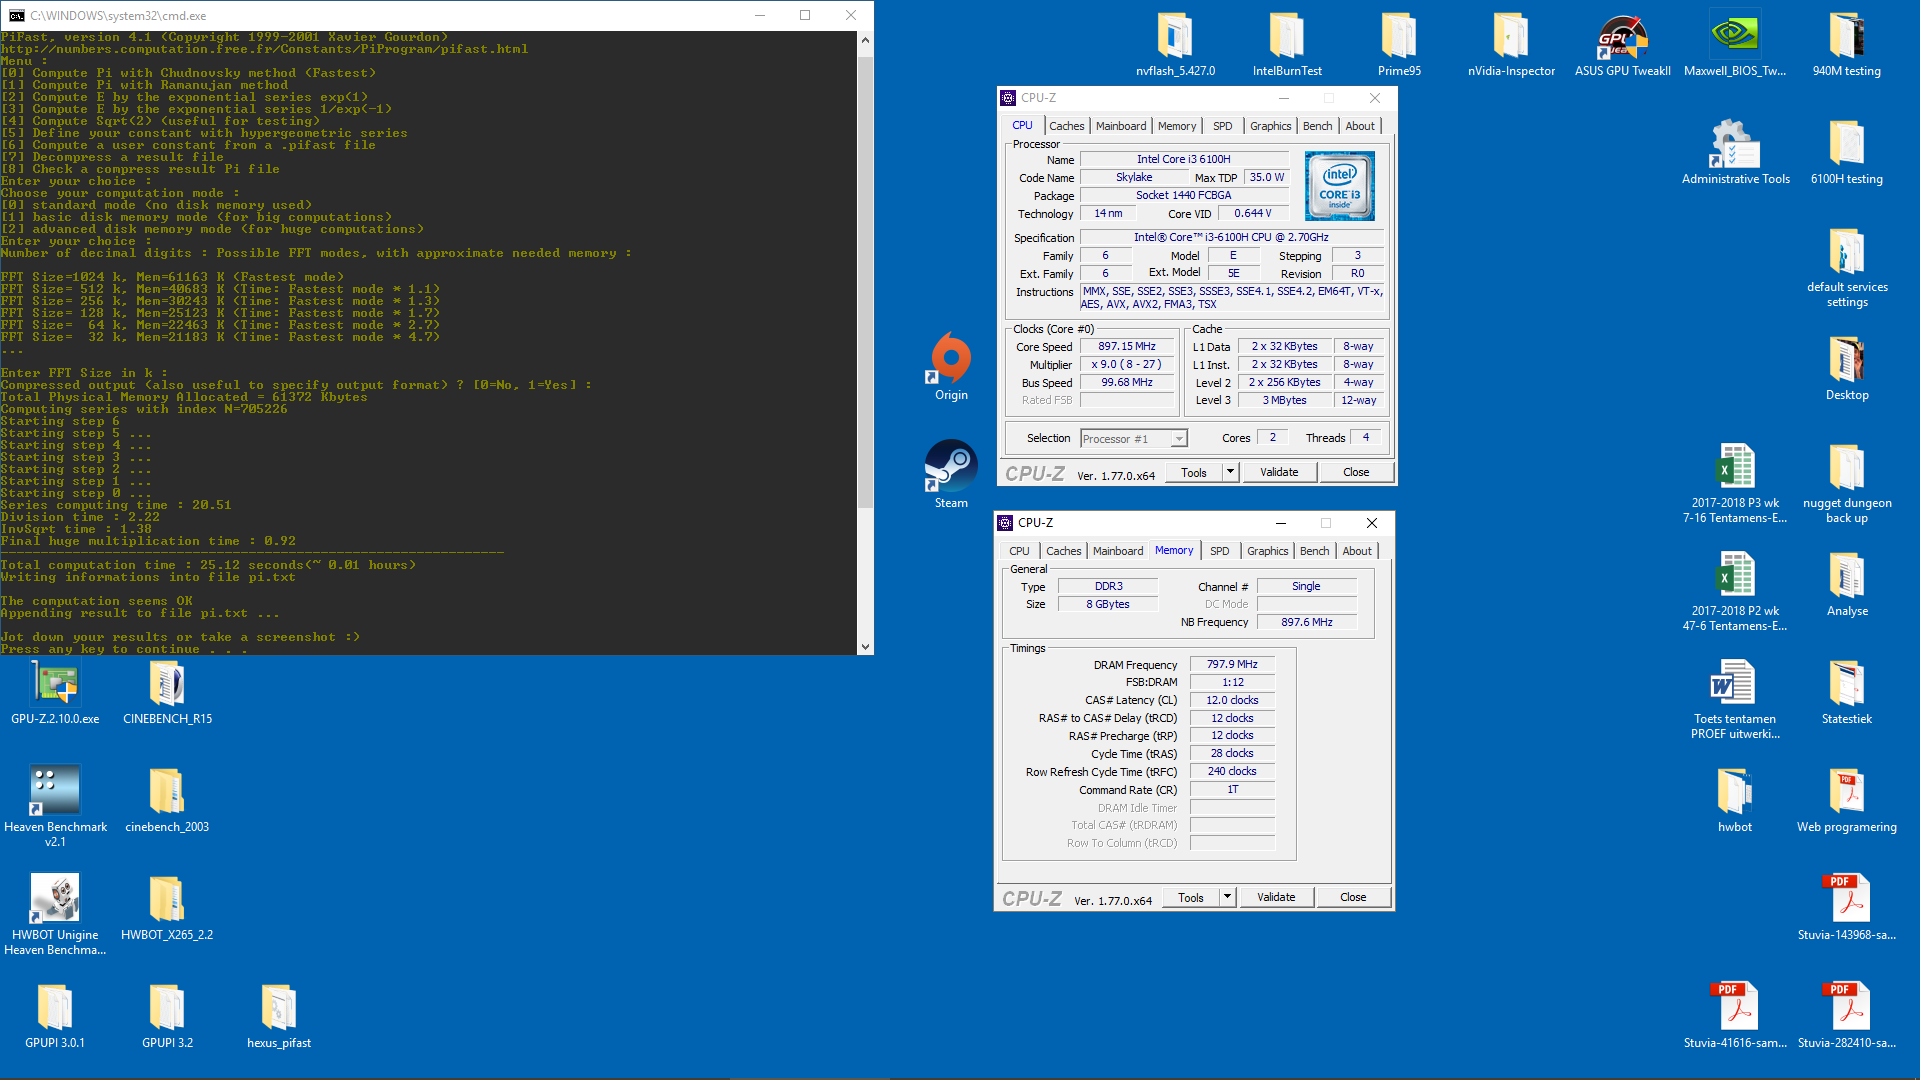Expand Tools dropdown arrow in top CPU-Z

(x=1230, y=472)
